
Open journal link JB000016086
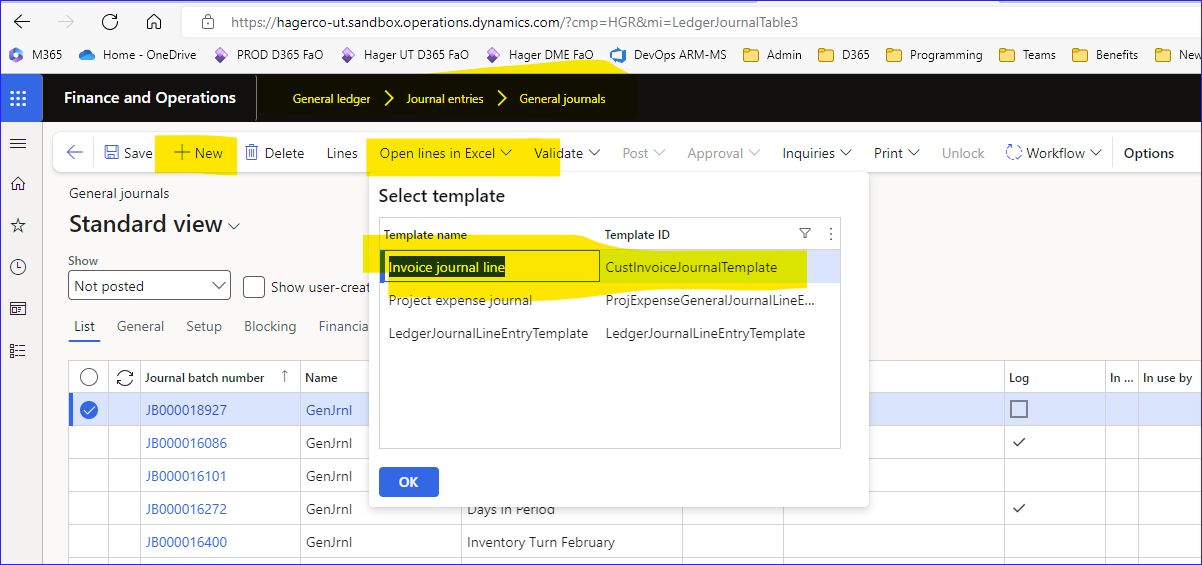(186, 443)
